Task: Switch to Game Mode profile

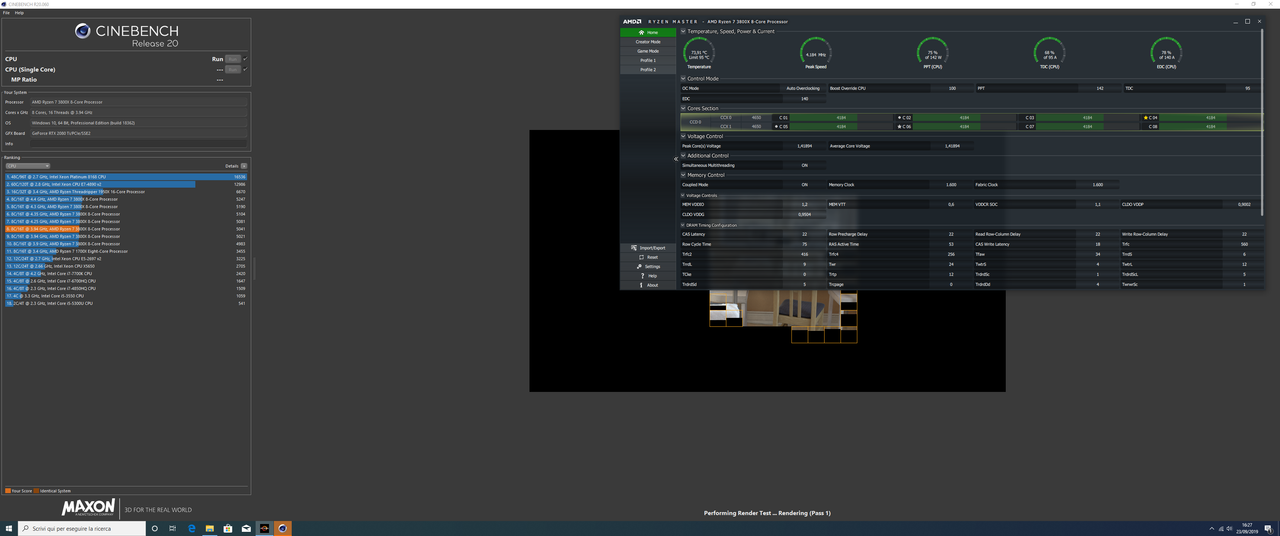Action: [x=648, y=51]
